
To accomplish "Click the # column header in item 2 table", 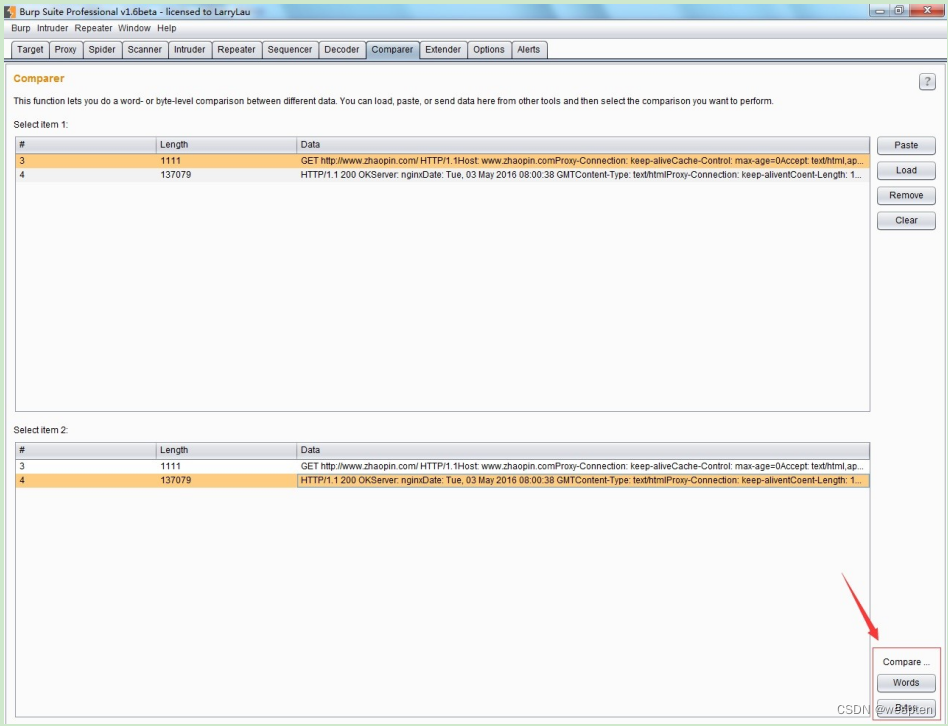I will (86, 450).
